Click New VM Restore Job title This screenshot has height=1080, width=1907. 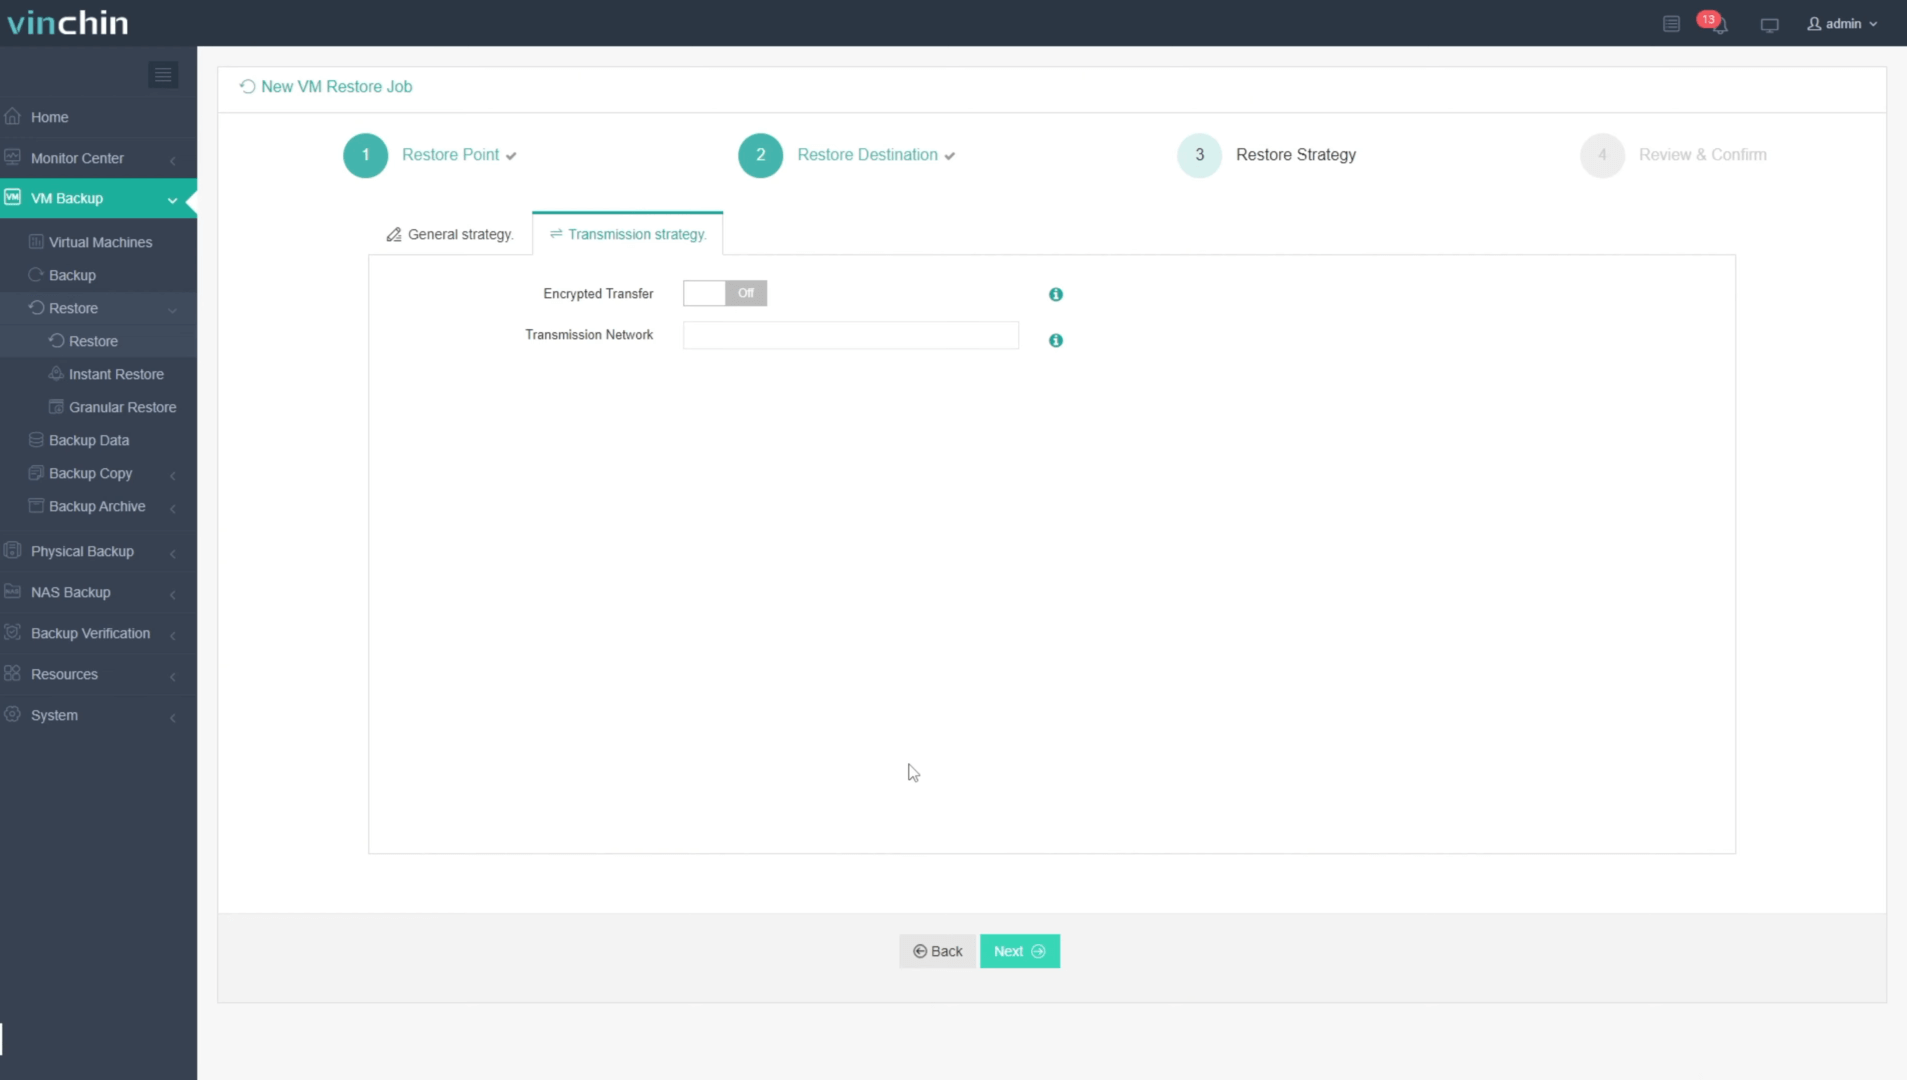[x=336, y=87]
